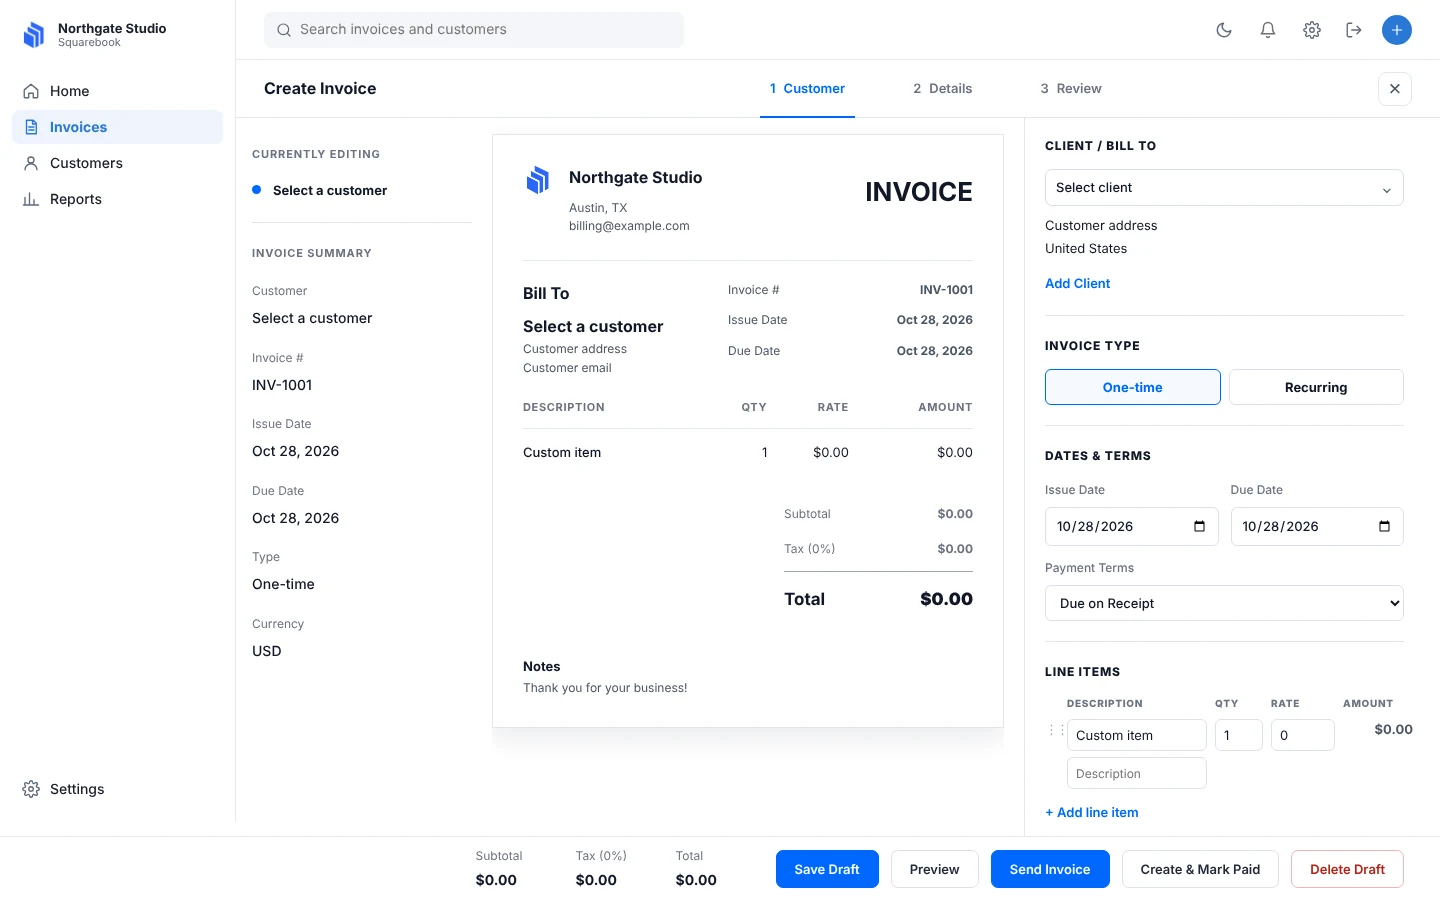
Task: Click the search magnifier icon
Action: coord(284,30)
